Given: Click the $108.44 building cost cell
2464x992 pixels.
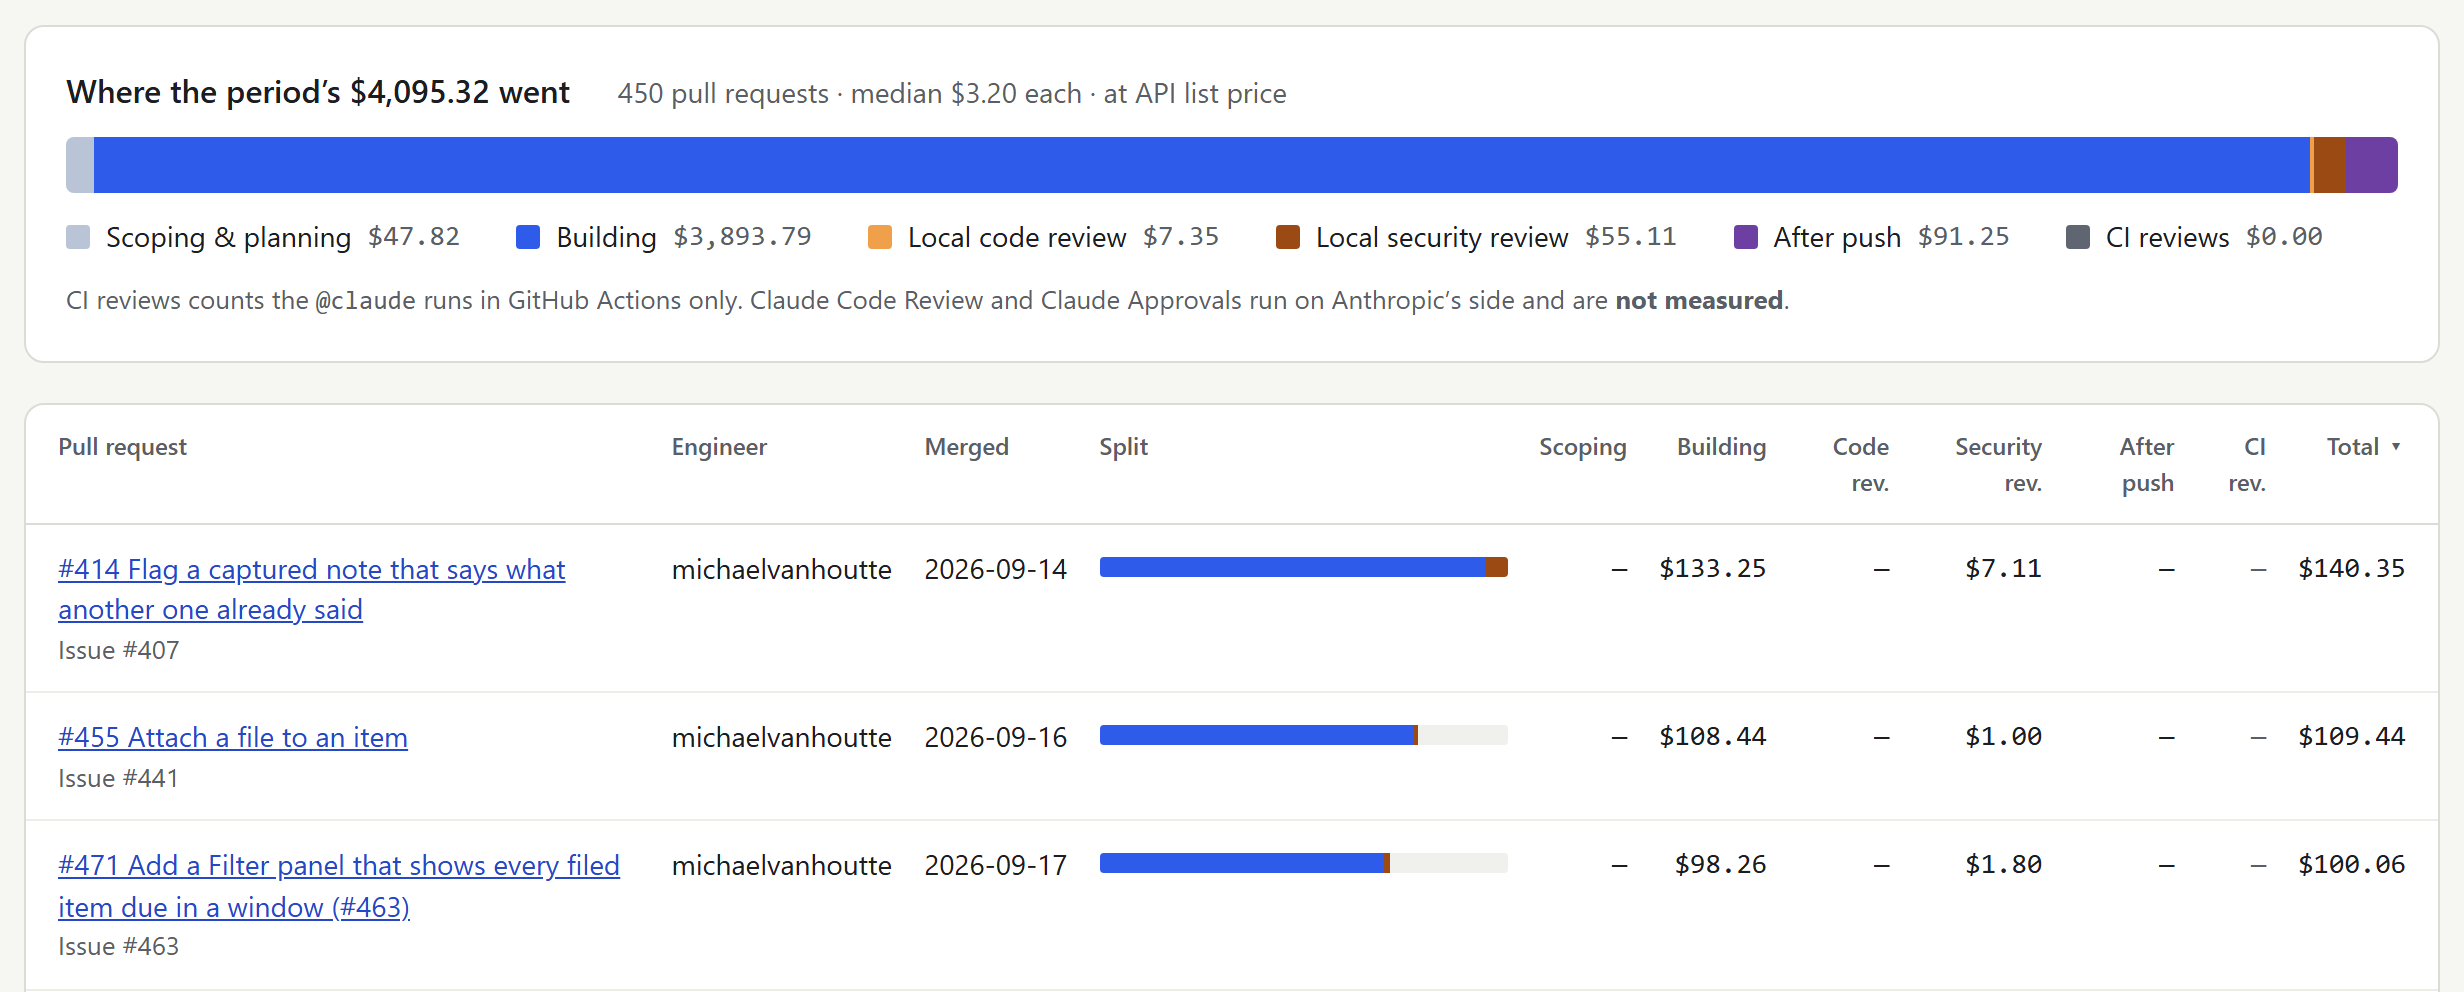Looking at the screenshot, I should point(1712,737).
